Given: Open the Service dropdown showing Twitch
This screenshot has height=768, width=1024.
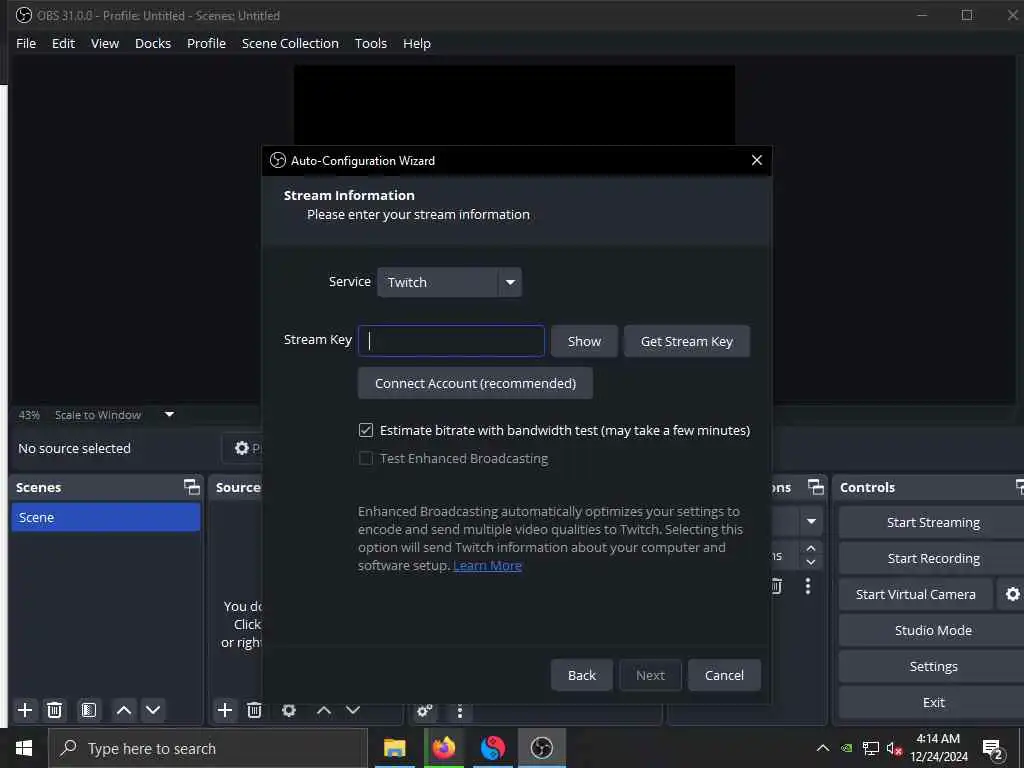Looking at the screenshot, I should [449, 282].
